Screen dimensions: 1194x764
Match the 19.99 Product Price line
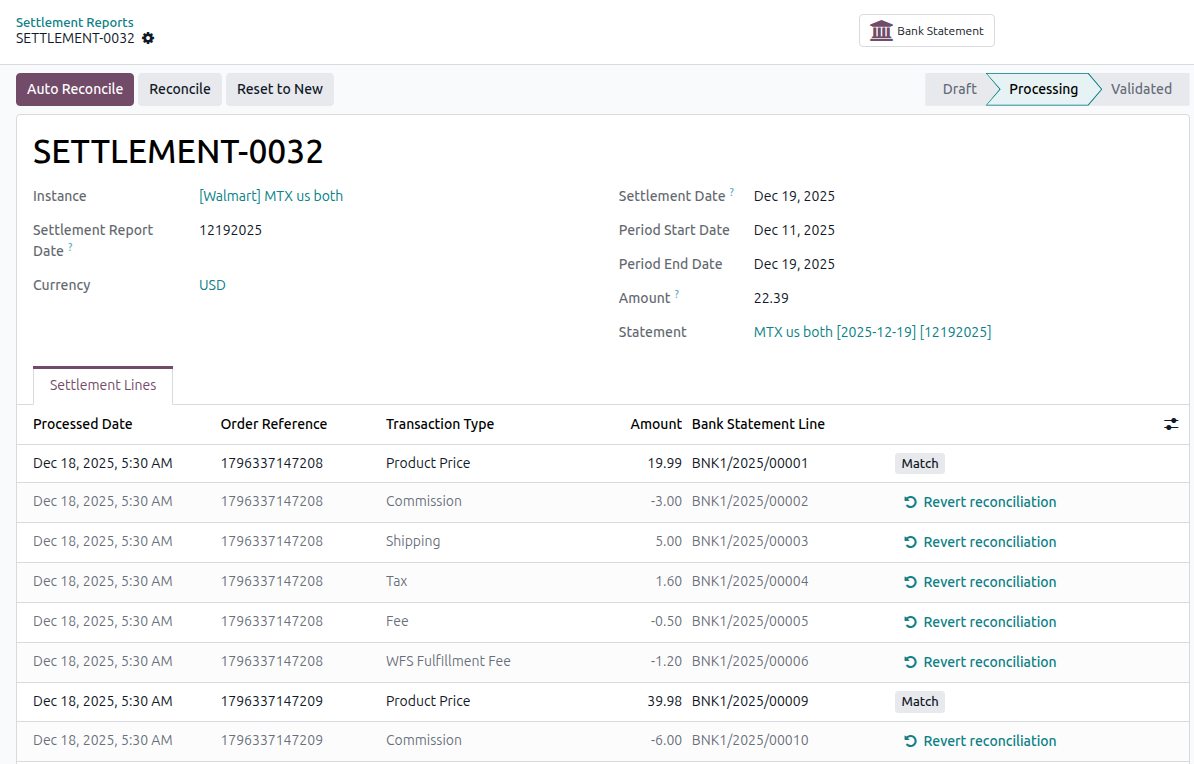tap(920, 463)
